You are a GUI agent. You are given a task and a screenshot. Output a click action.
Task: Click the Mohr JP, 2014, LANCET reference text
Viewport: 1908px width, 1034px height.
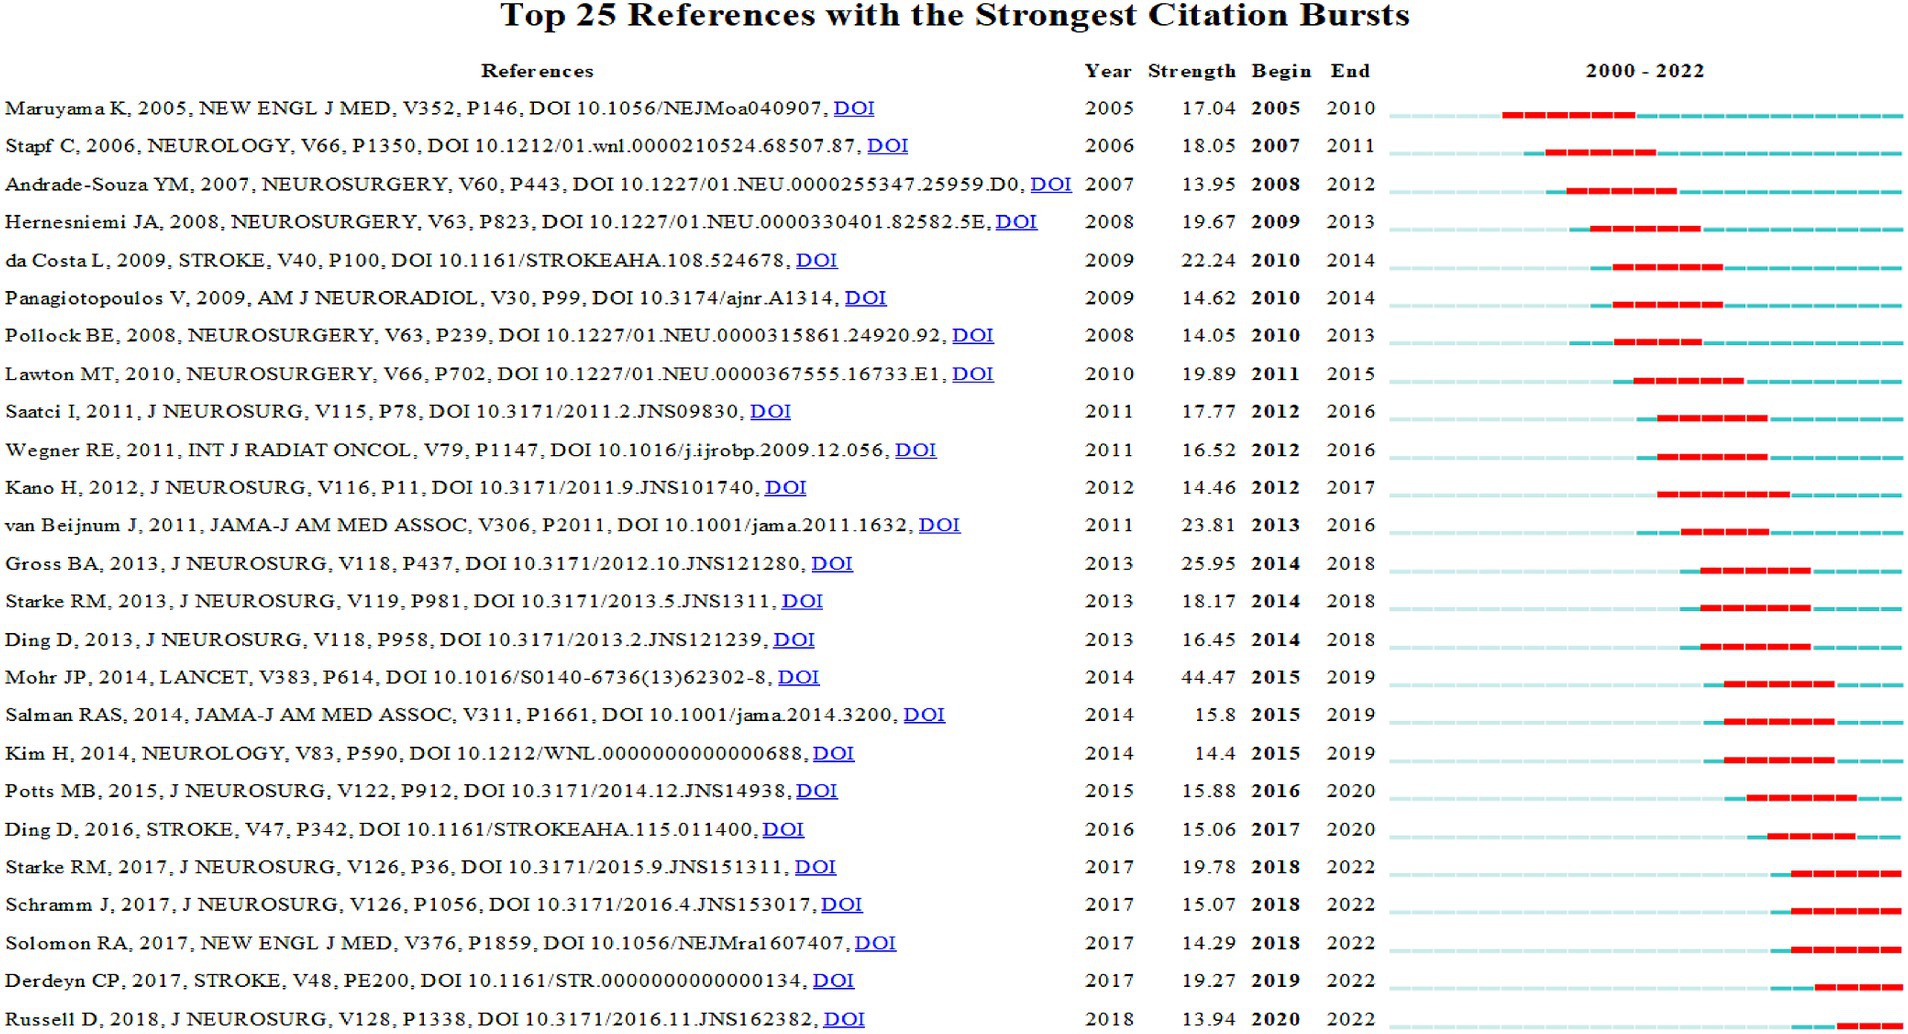coord(389,678)
